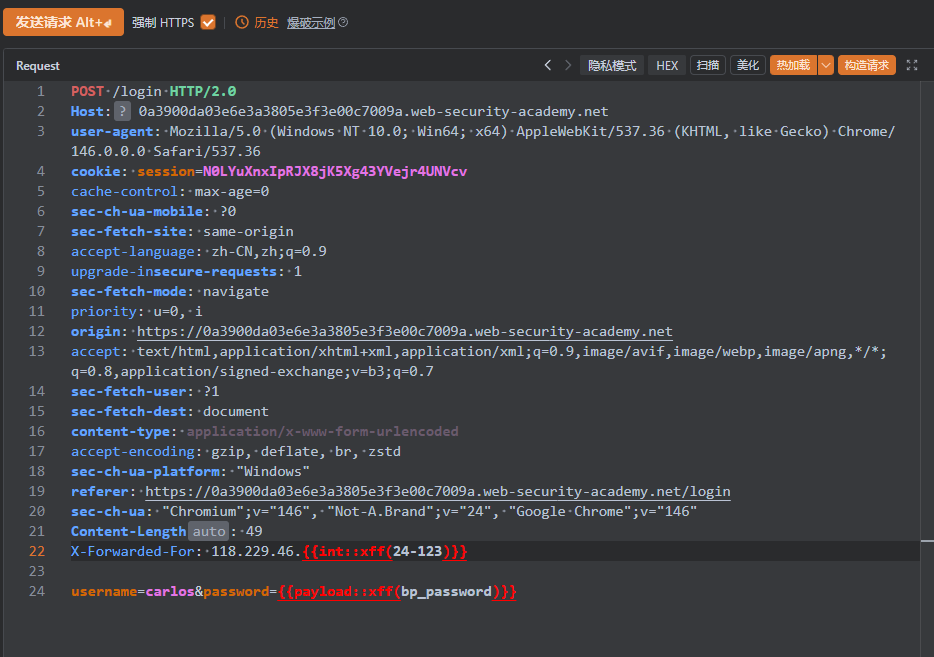Expand the dropdown arrow next to 热加载
934x657 pixels.
825,65
